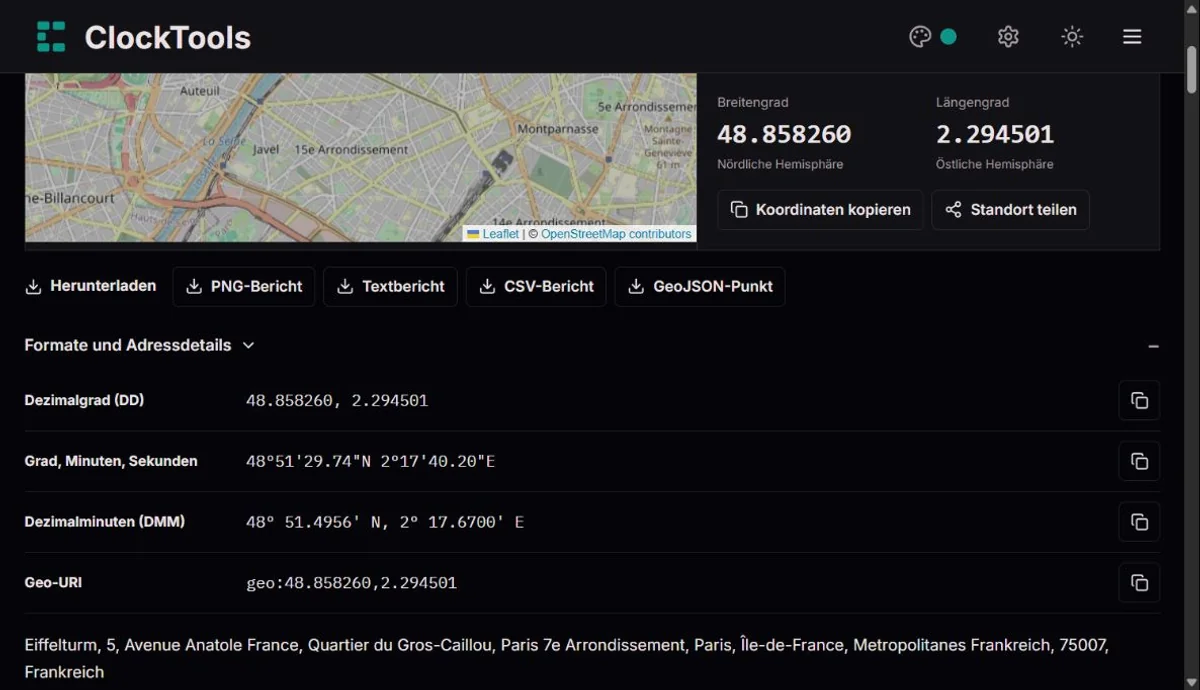The image size is (1200, 690).
Task: Click Koordinaten kopieren button
Action: coord(820,210)
